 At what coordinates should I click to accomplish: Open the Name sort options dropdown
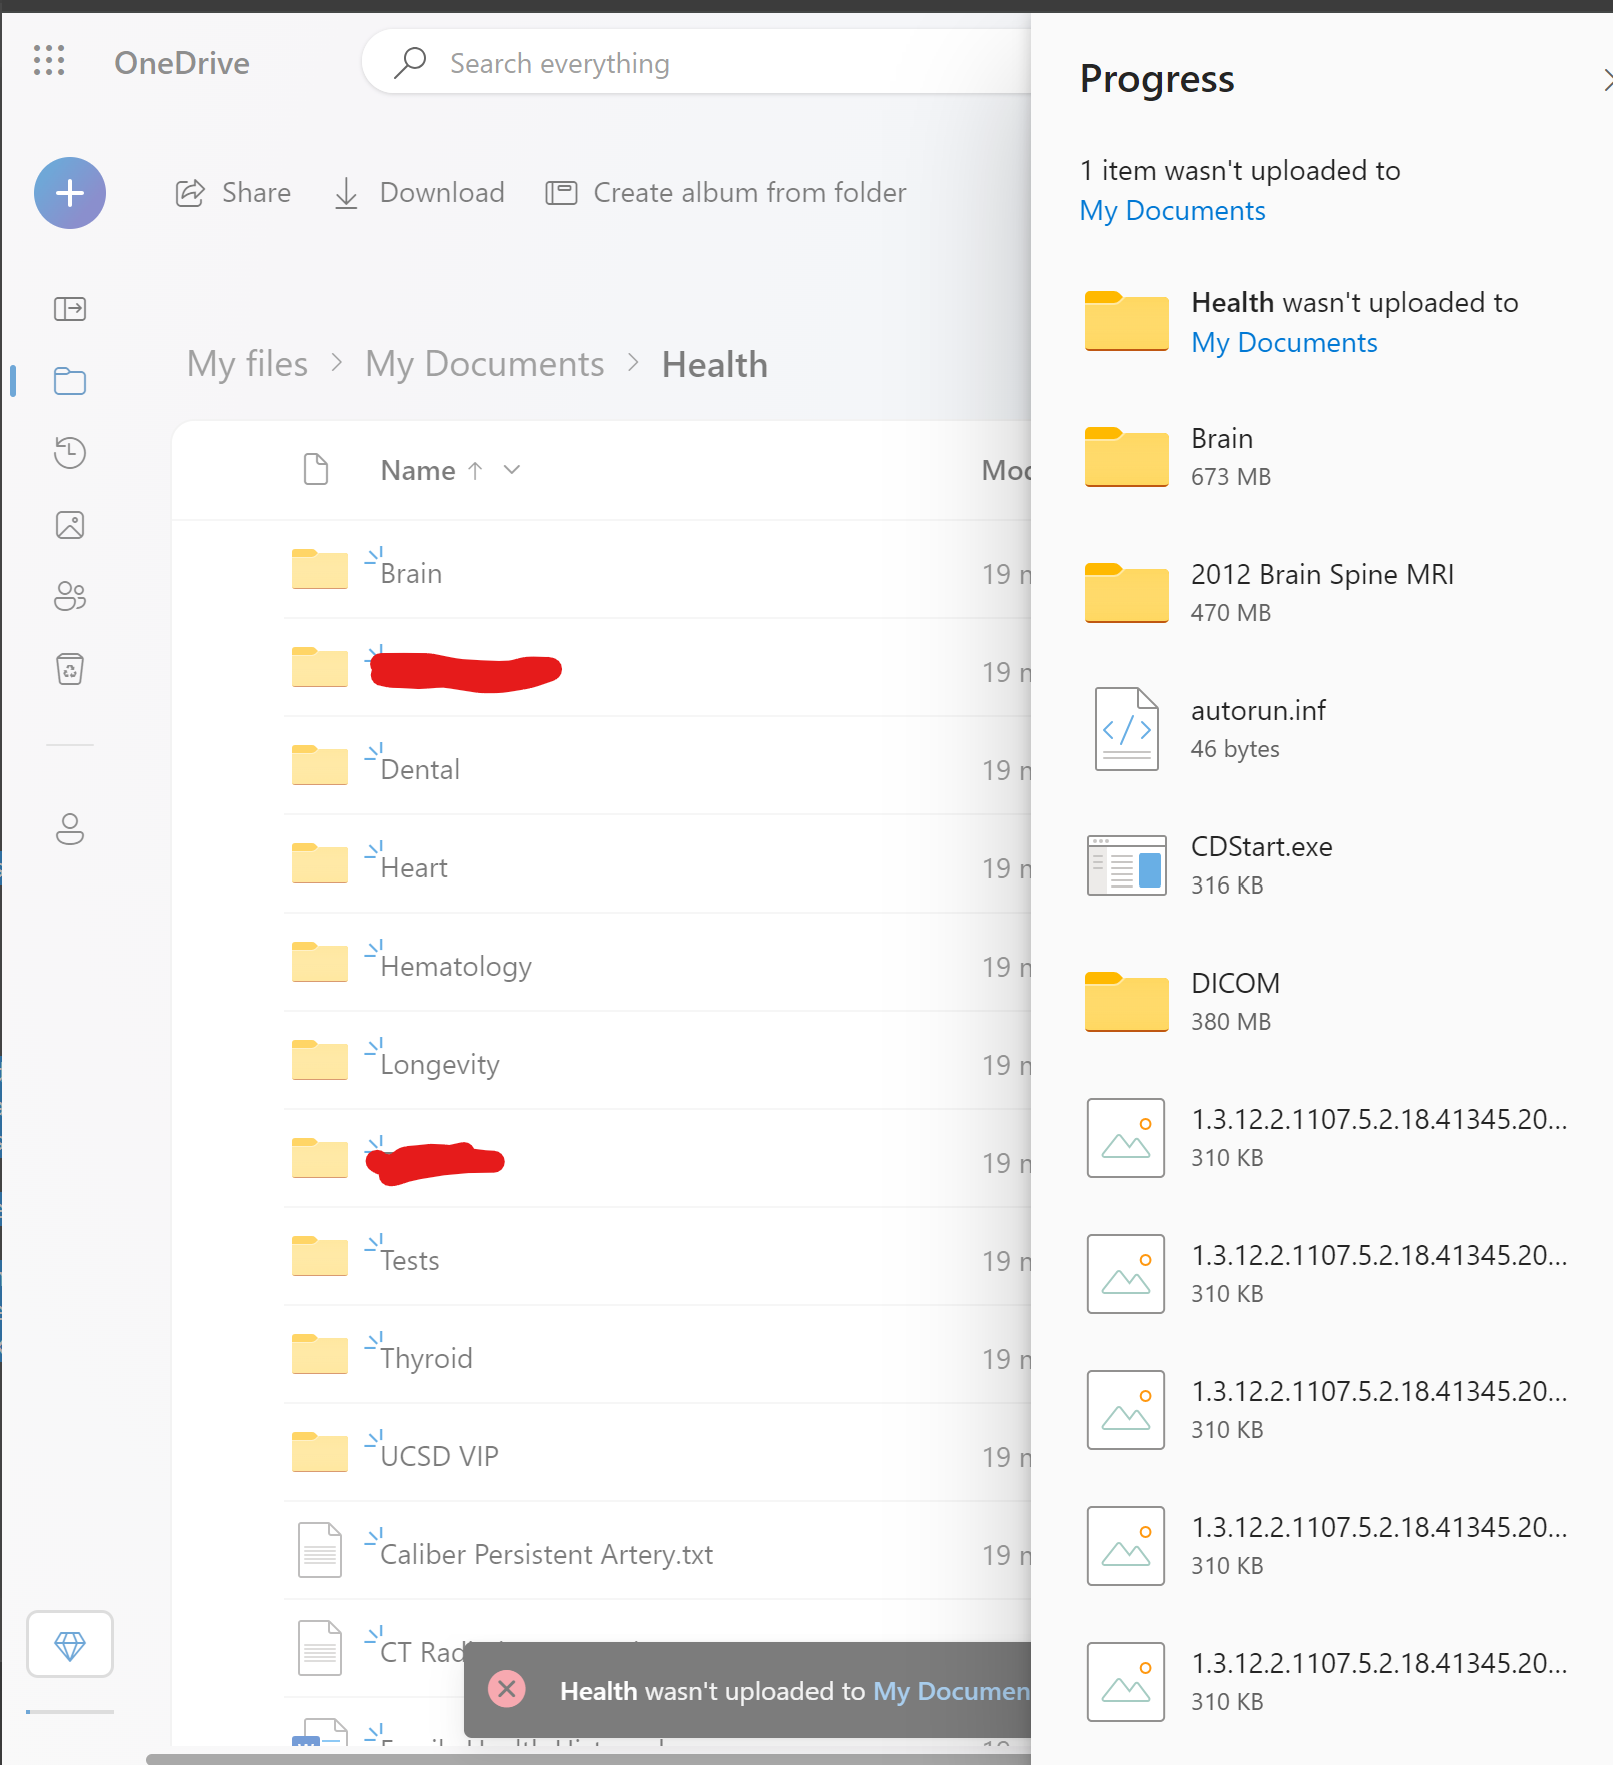tap(512, 470)
